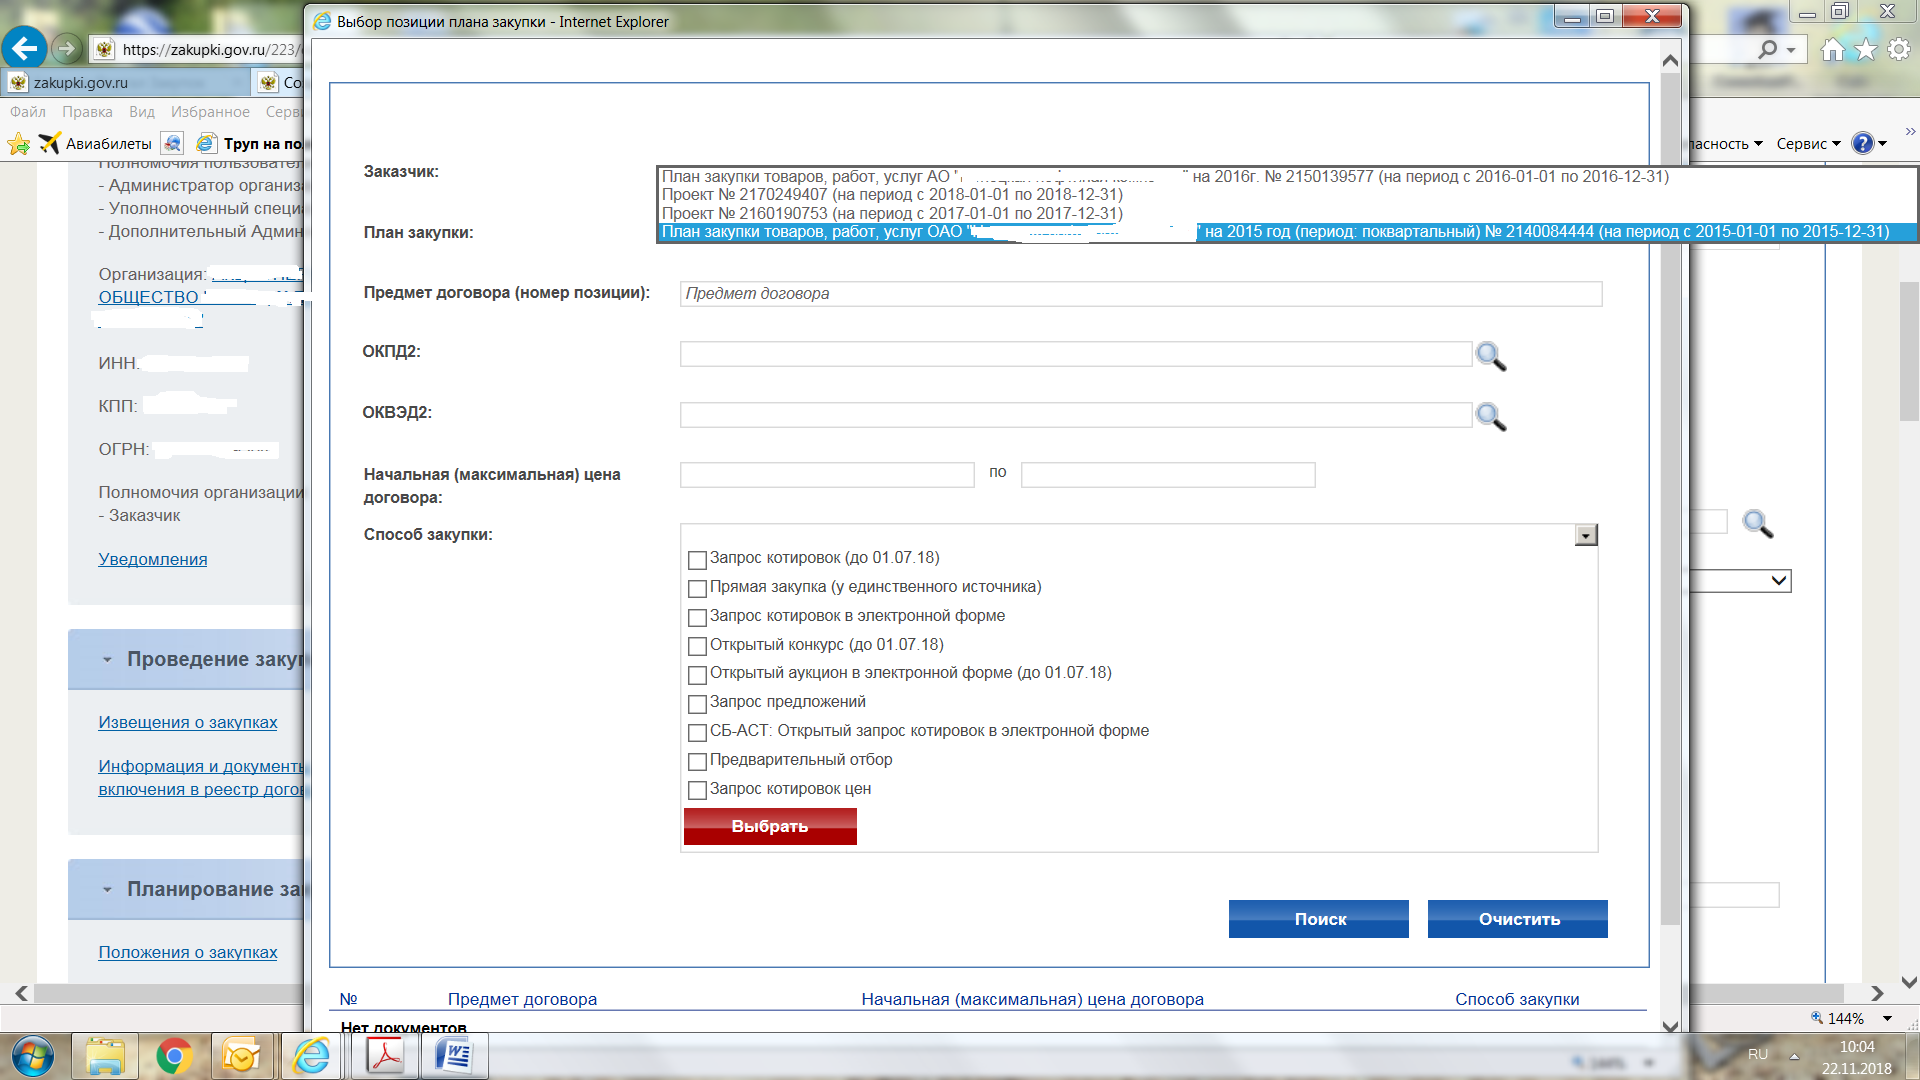This screenshot has height=1080, width=1920.
Task: Click the Предмет договора input field
Action: 1140,294
